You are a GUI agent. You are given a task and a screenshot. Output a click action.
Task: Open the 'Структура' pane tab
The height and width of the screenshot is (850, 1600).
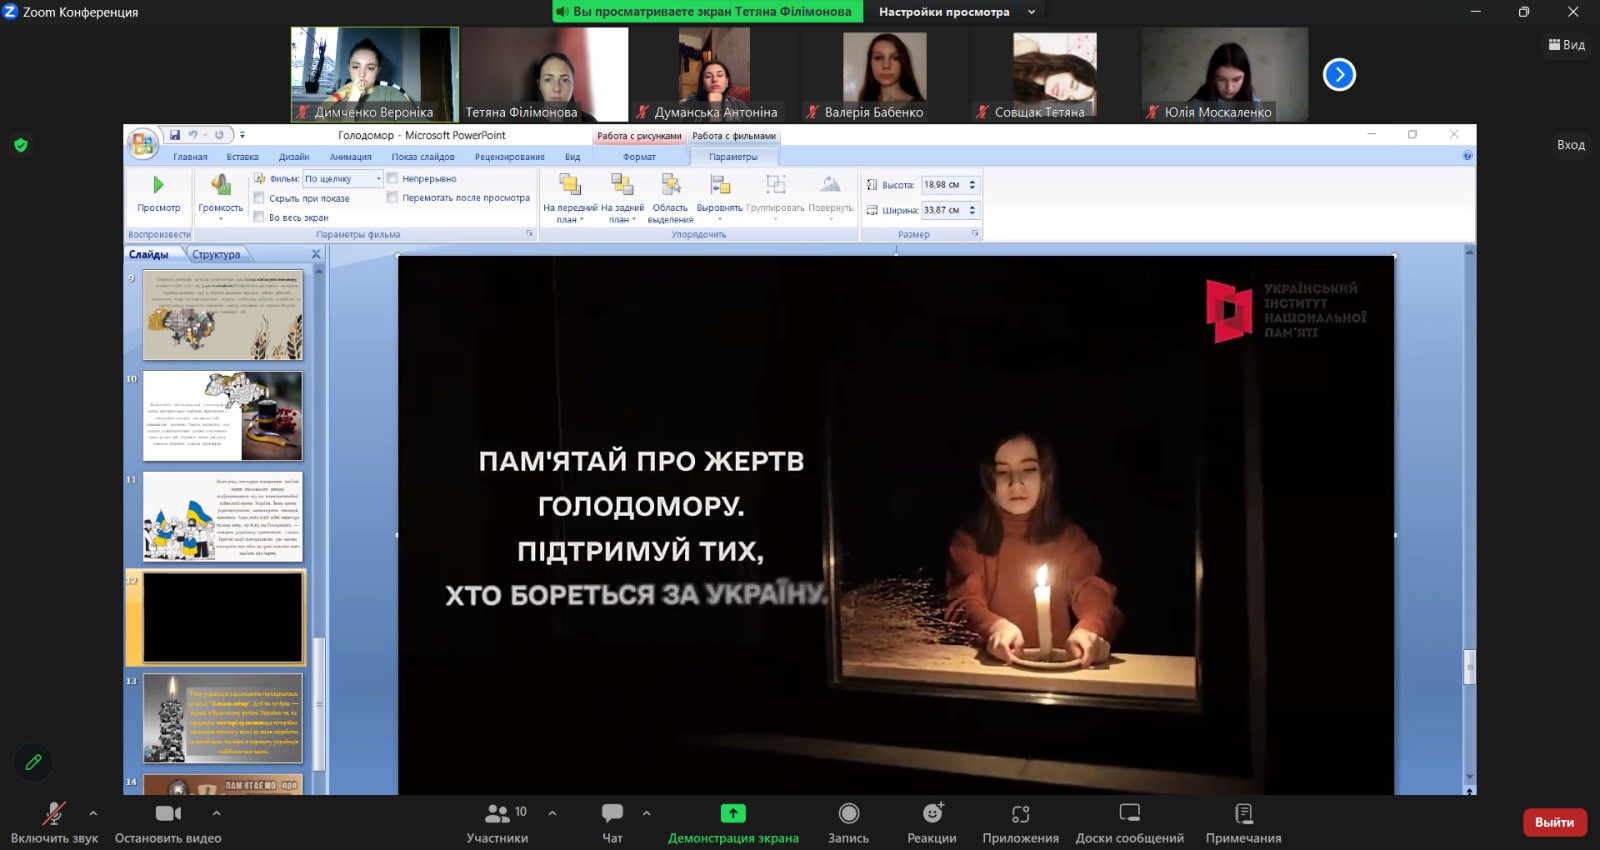pos(216,254)
